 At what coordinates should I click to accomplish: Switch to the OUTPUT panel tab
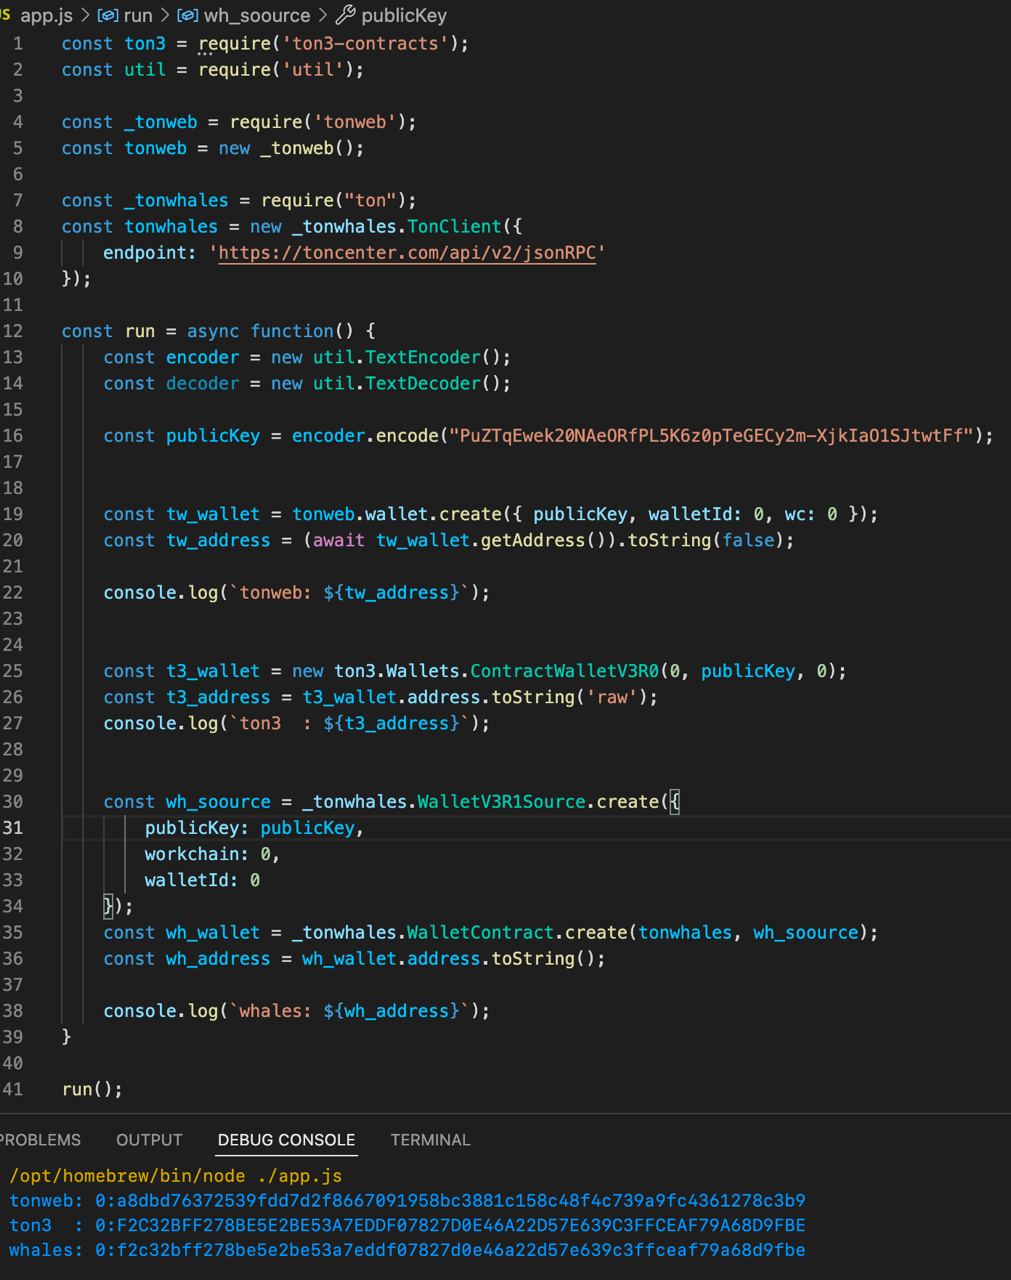point(149,1140)
